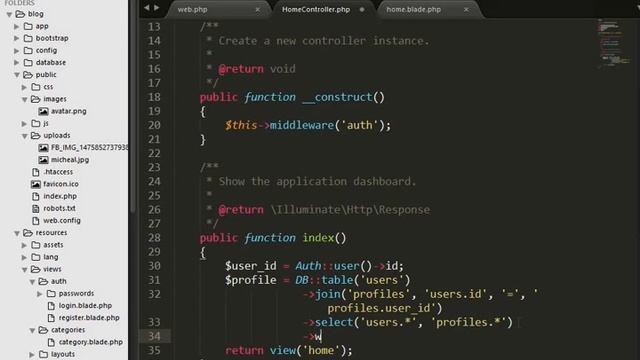Screen dimensions: 640x360
Task: Collapse the uploads folder arrow
Action: [24, 136]
